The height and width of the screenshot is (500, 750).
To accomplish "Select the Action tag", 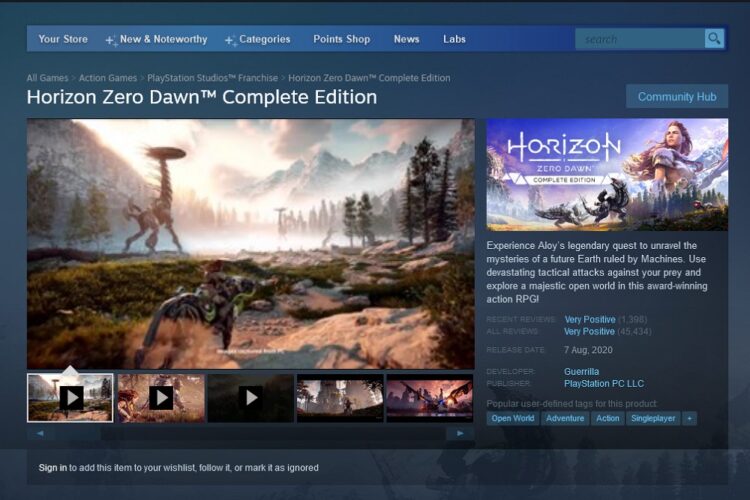I will point(607,419).
